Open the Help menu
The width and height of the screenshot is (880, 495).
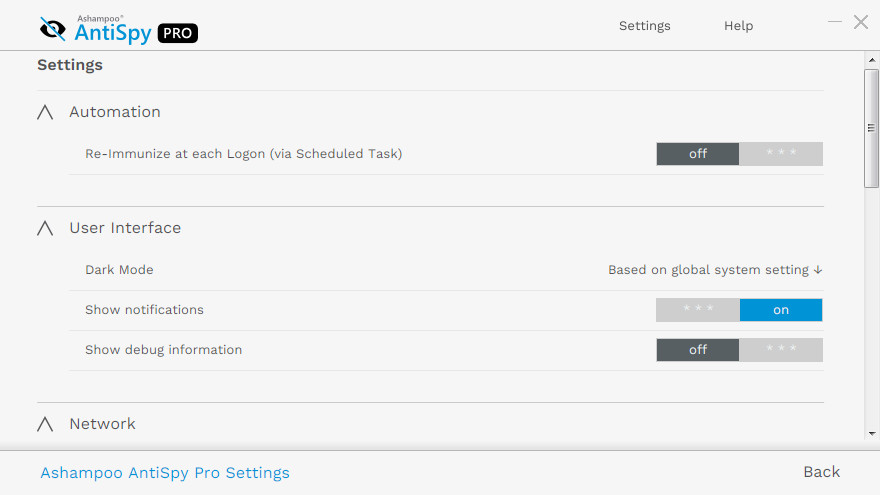(x=738, y=26)
